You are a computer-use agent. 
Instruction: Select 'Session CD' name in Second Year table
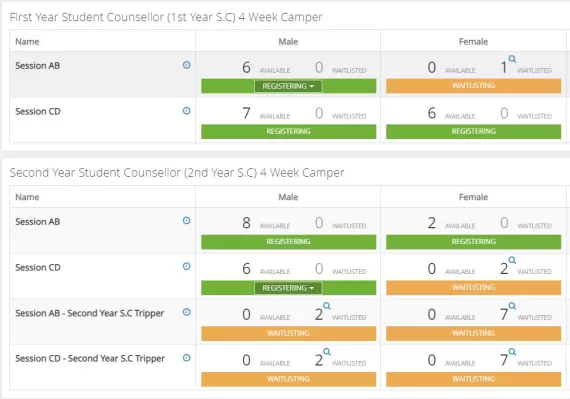(38, 267)
